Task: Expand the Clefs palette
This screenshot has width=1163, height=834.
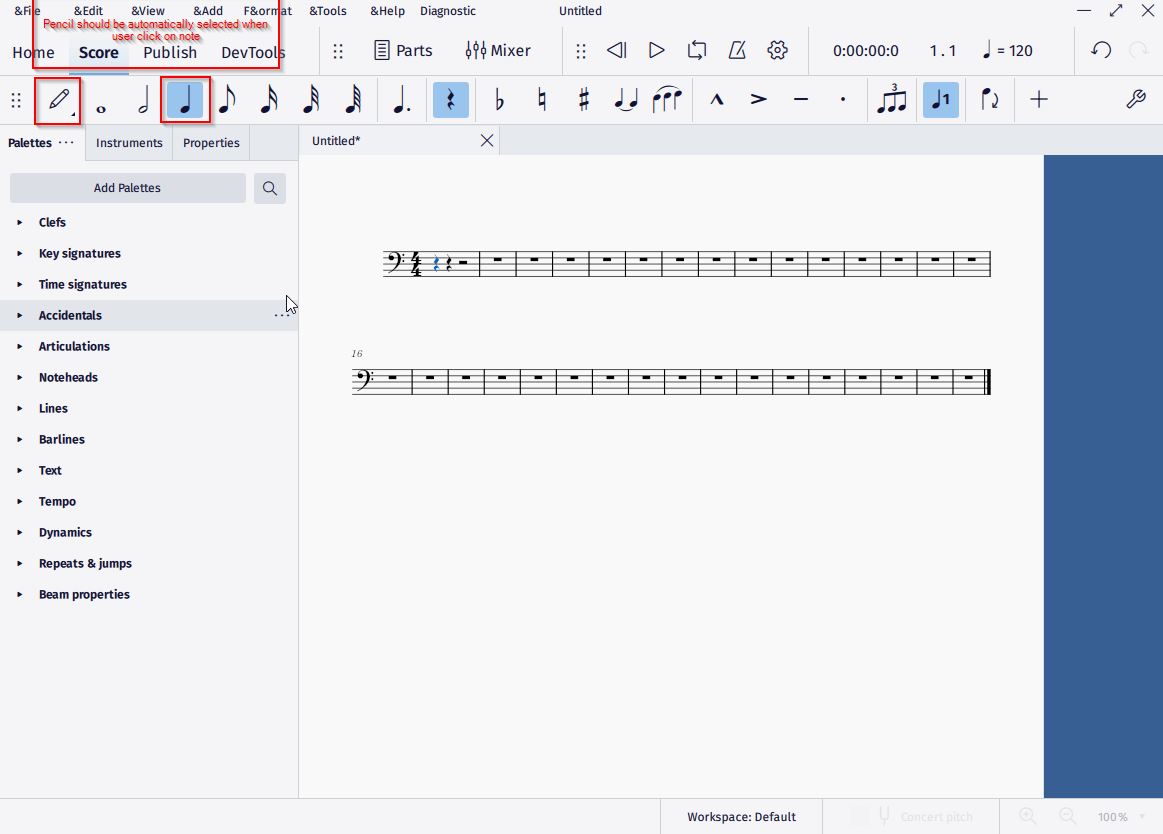Action: 52,222
